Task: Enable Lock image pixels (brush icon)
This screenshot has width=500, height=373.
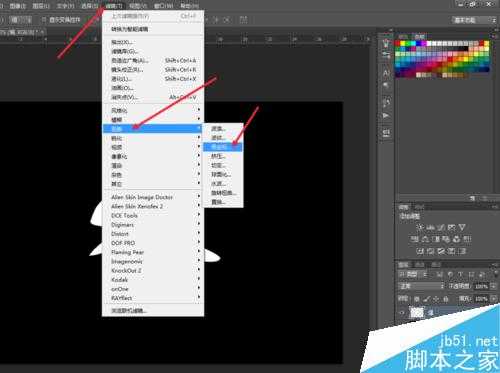Action: pos(426,299)
